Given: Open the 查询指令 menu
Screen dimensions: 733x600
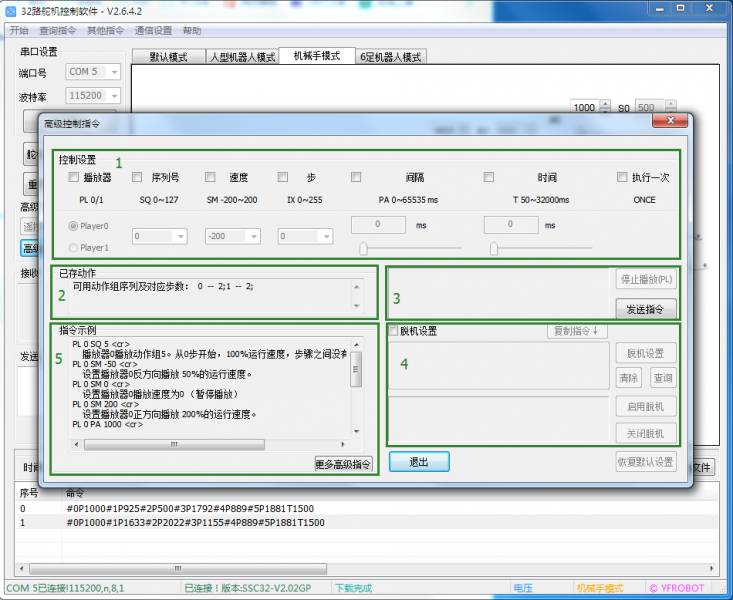Looking at the screenshot, I should point(58,31).
